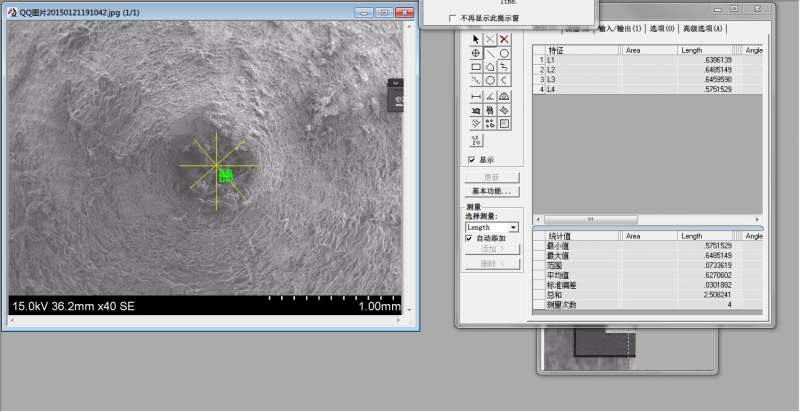Click the red X delete-all measurements icon

click(x=504, y=39)
